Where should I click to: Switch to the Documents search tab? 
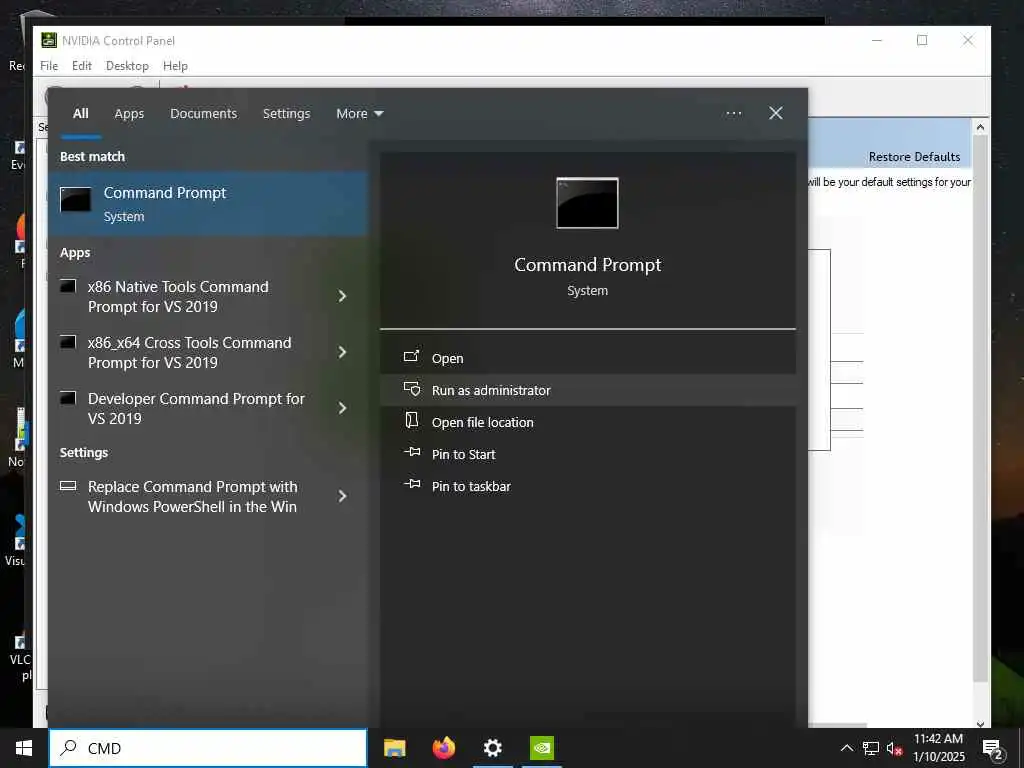[204, 114]
